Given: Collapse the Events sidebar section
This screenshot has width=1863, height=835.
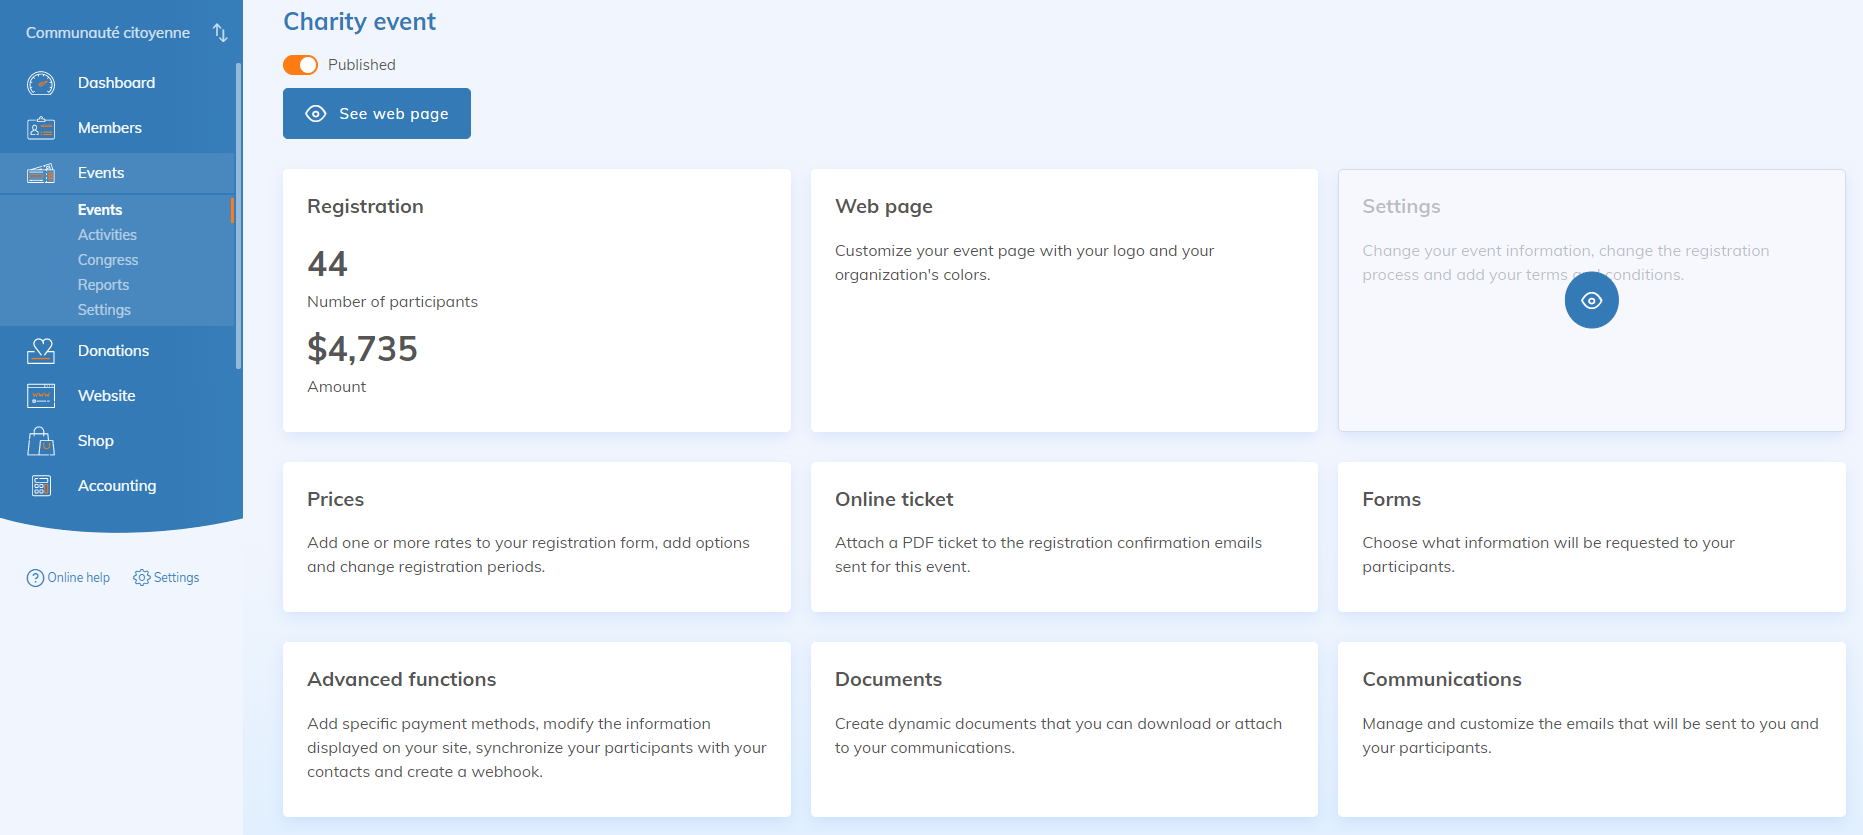Looking at the screenshot, I should pyautogui.click(x=101, y=173).
